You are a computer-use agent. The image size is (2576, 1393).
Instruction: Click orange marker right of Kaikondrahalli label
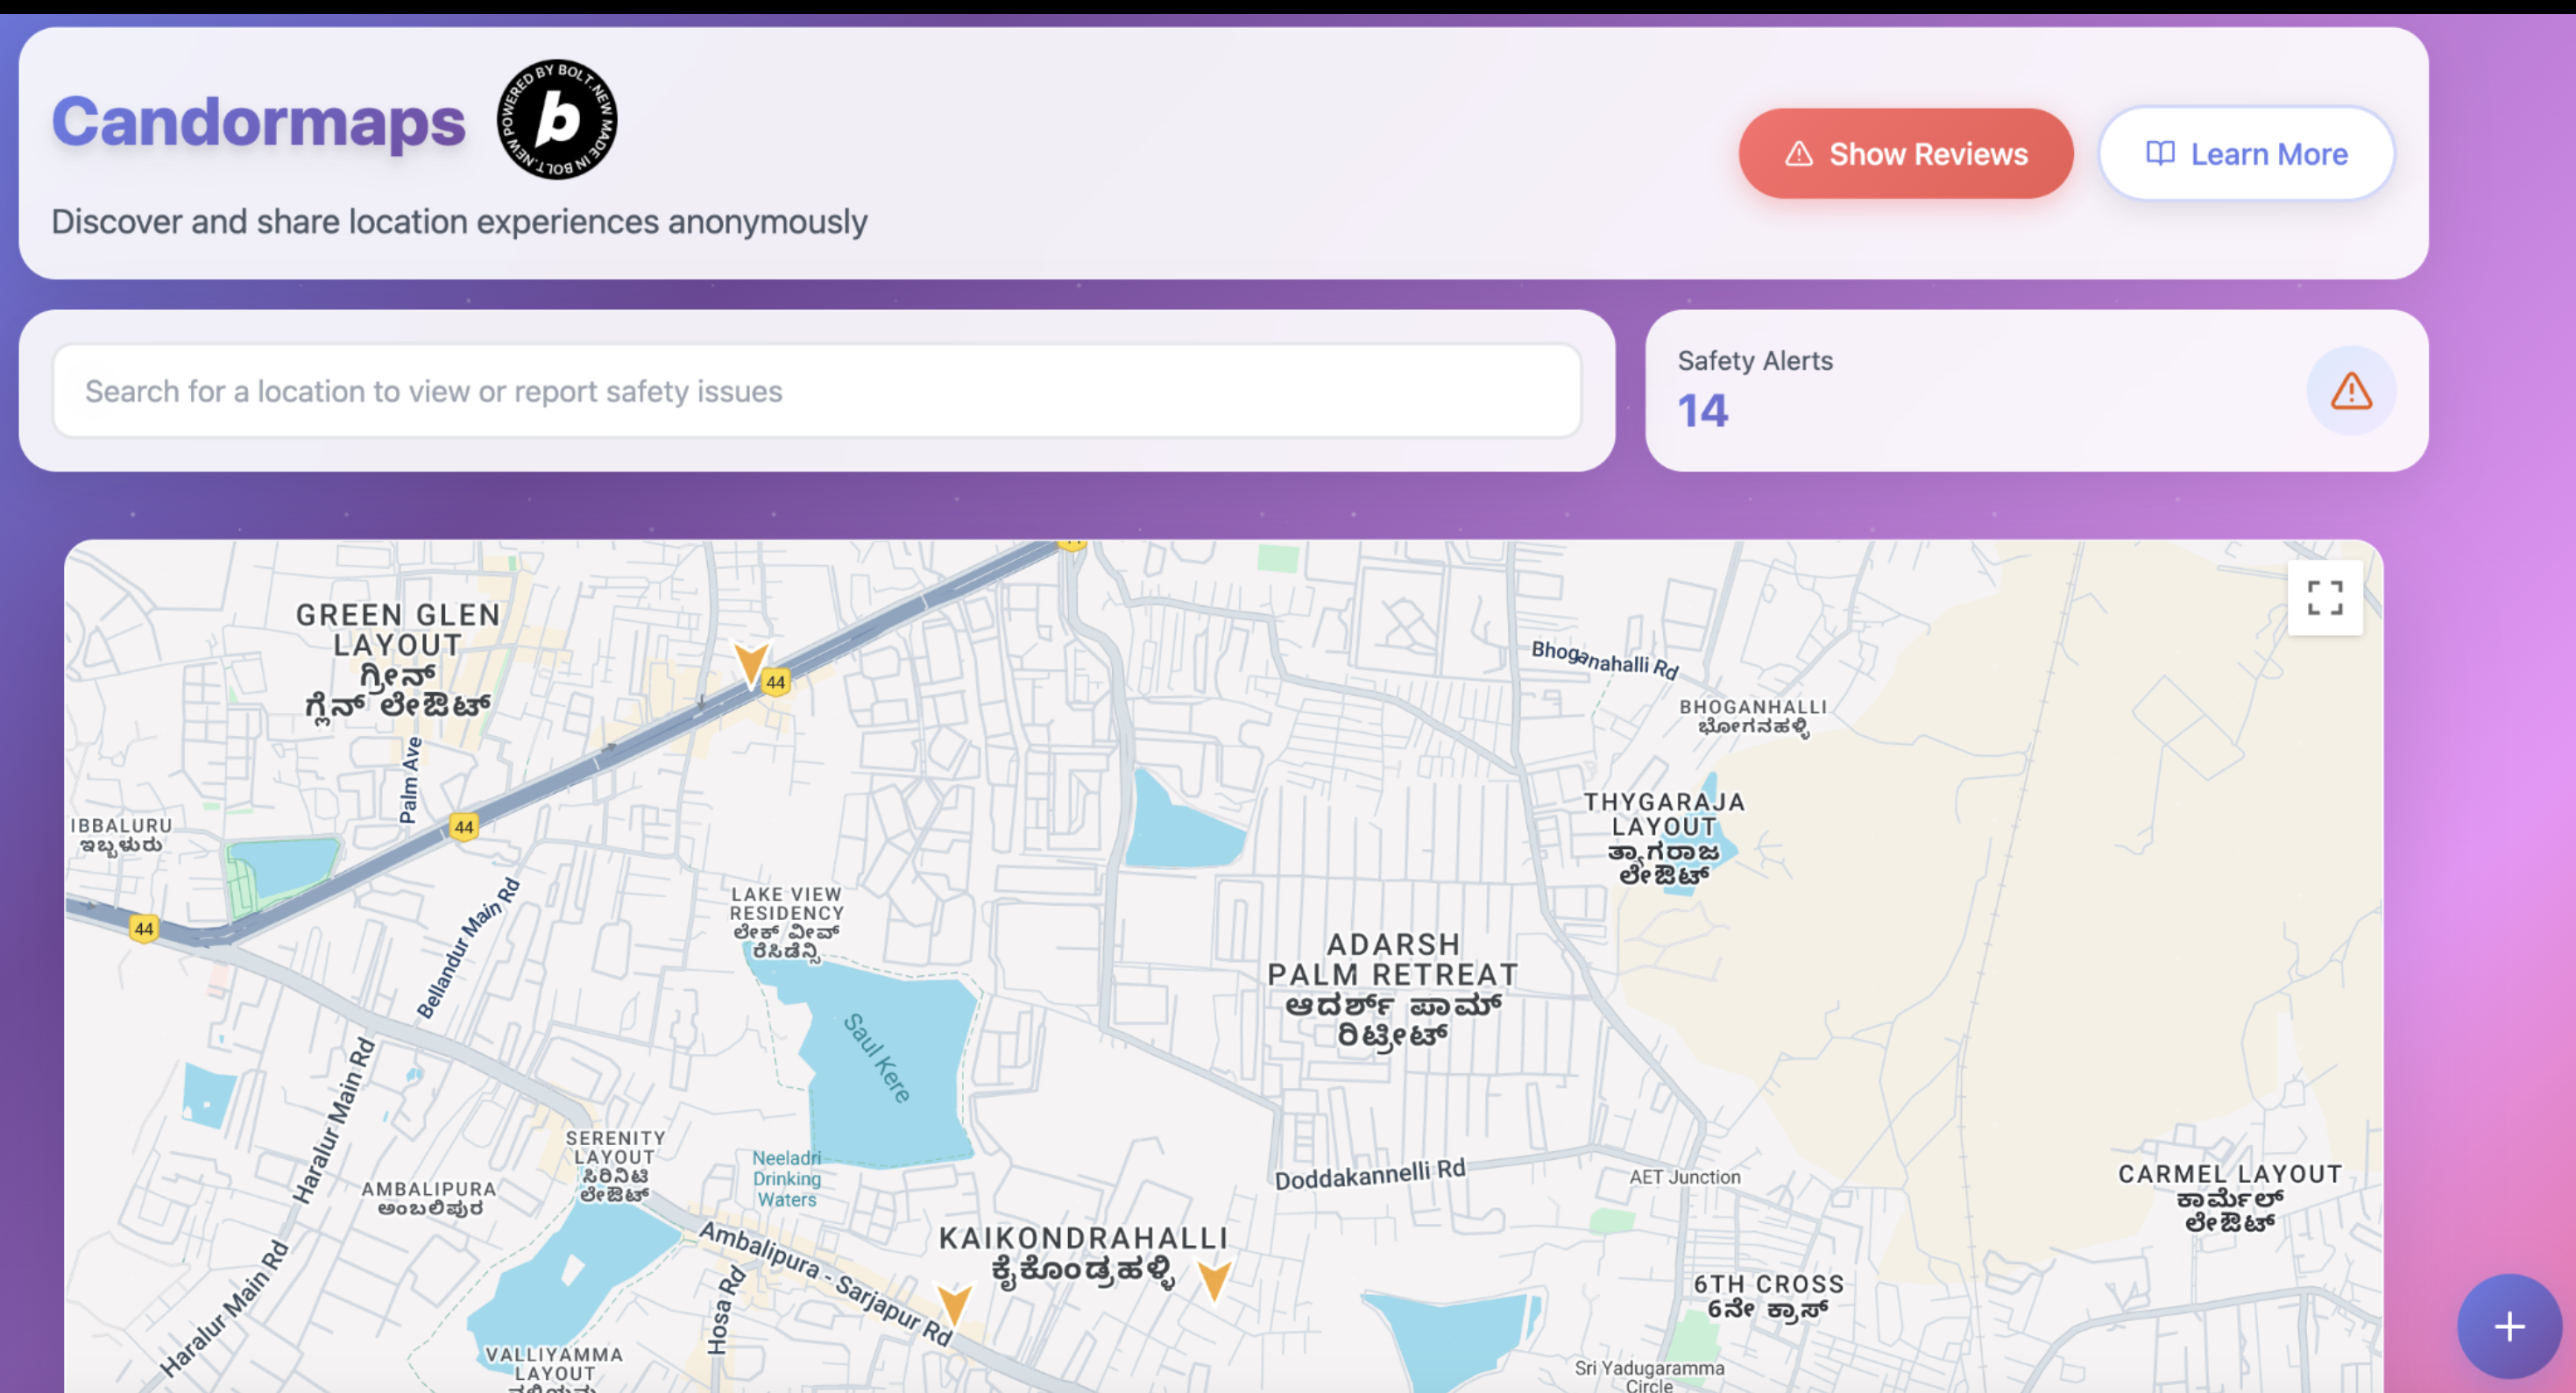1213,1277
